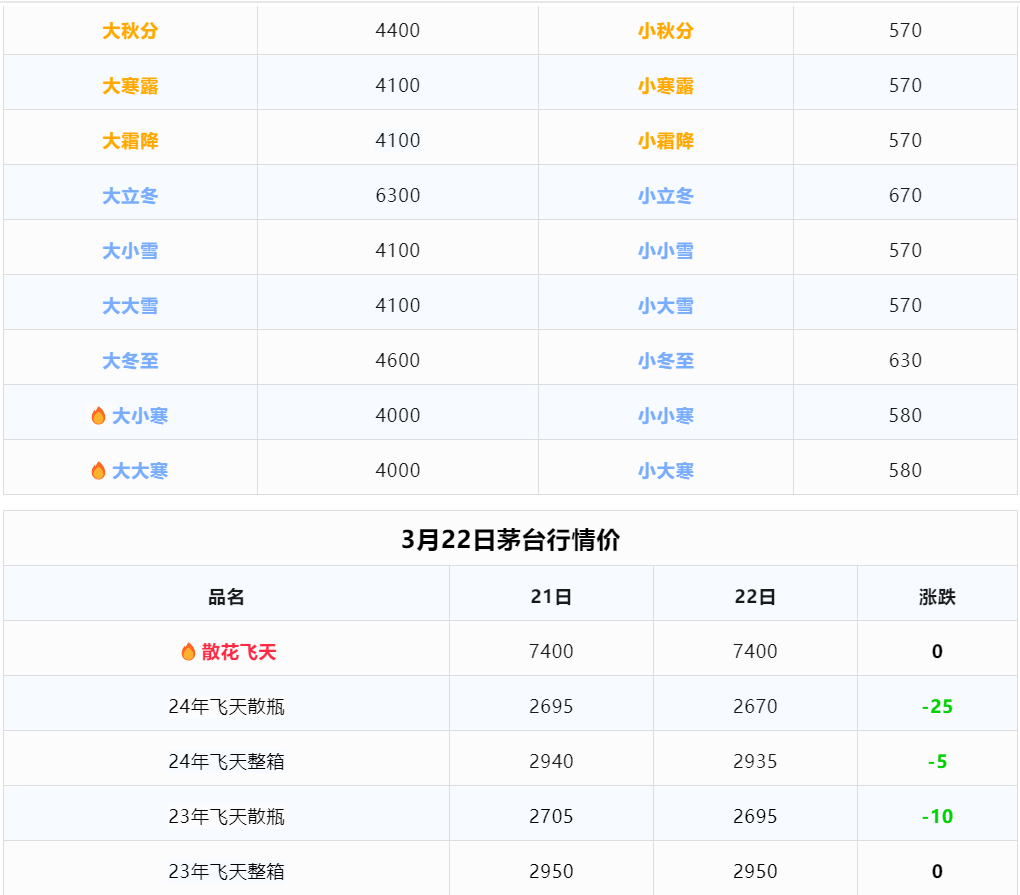The height and width of the screenshot is (895, 1020).
Task: Click the 22日 column header
Action: 755,597
